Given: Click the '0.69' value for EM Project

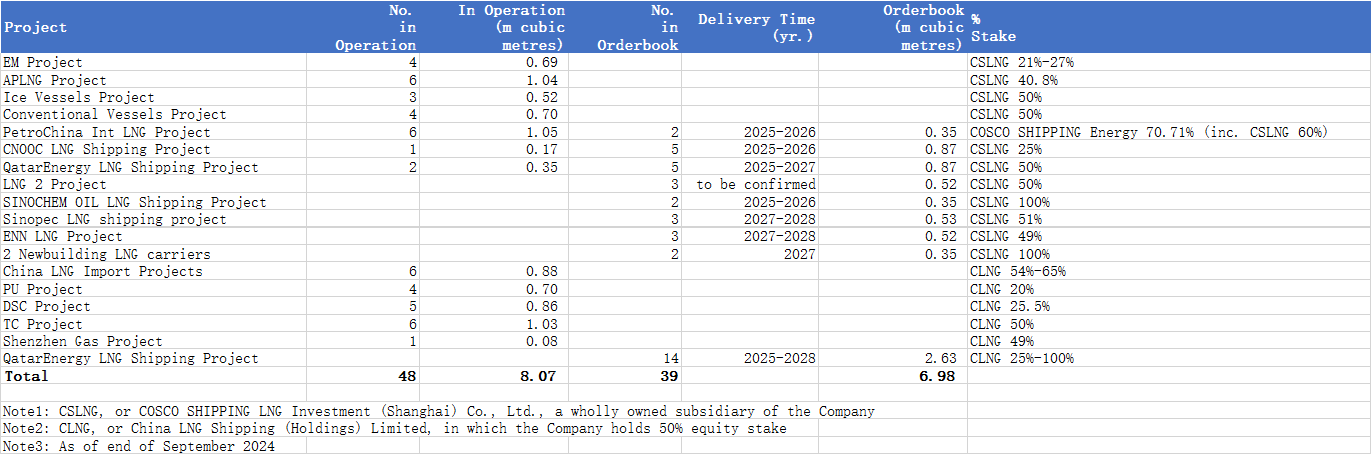Looking at the screenshot, I should click(x=493, y=62).
